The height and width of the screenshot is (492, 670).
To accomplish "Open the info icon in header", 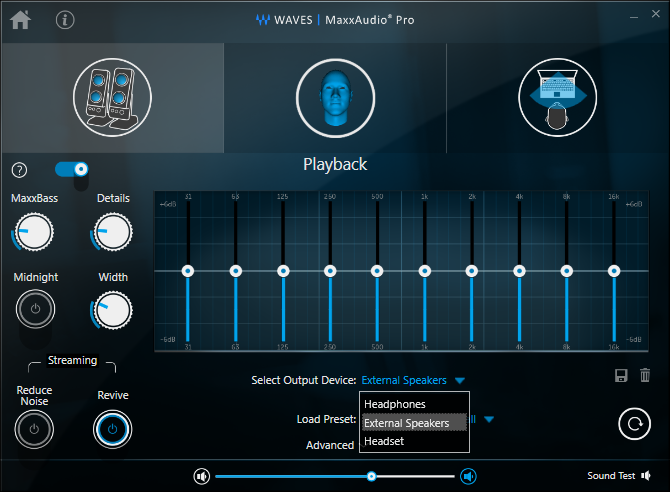I will (65, 20).
